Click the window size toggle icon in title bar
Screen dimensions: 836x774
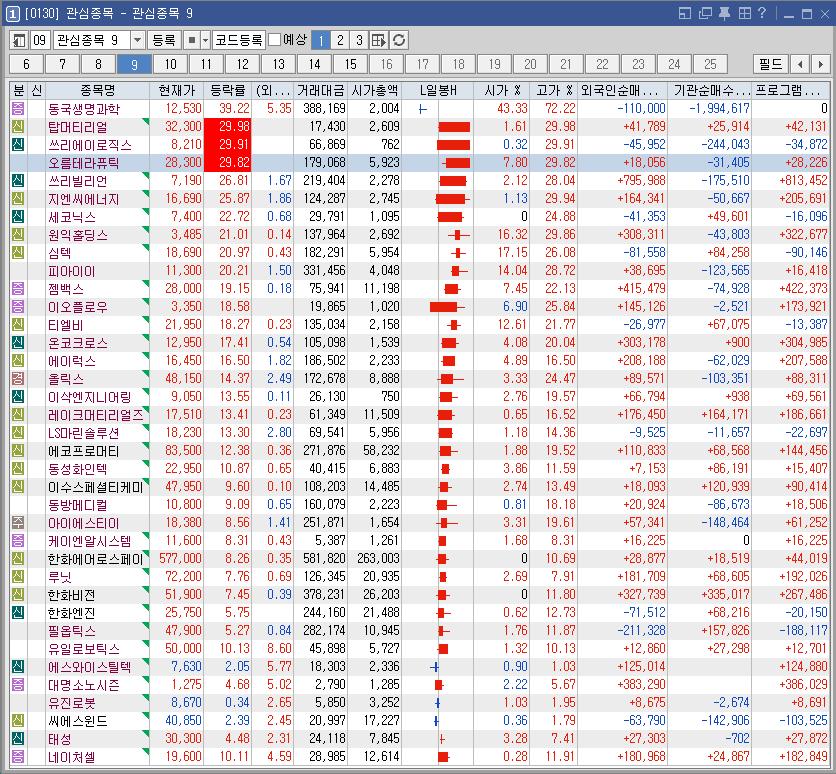pyautogui.click(x=685, y=13)
